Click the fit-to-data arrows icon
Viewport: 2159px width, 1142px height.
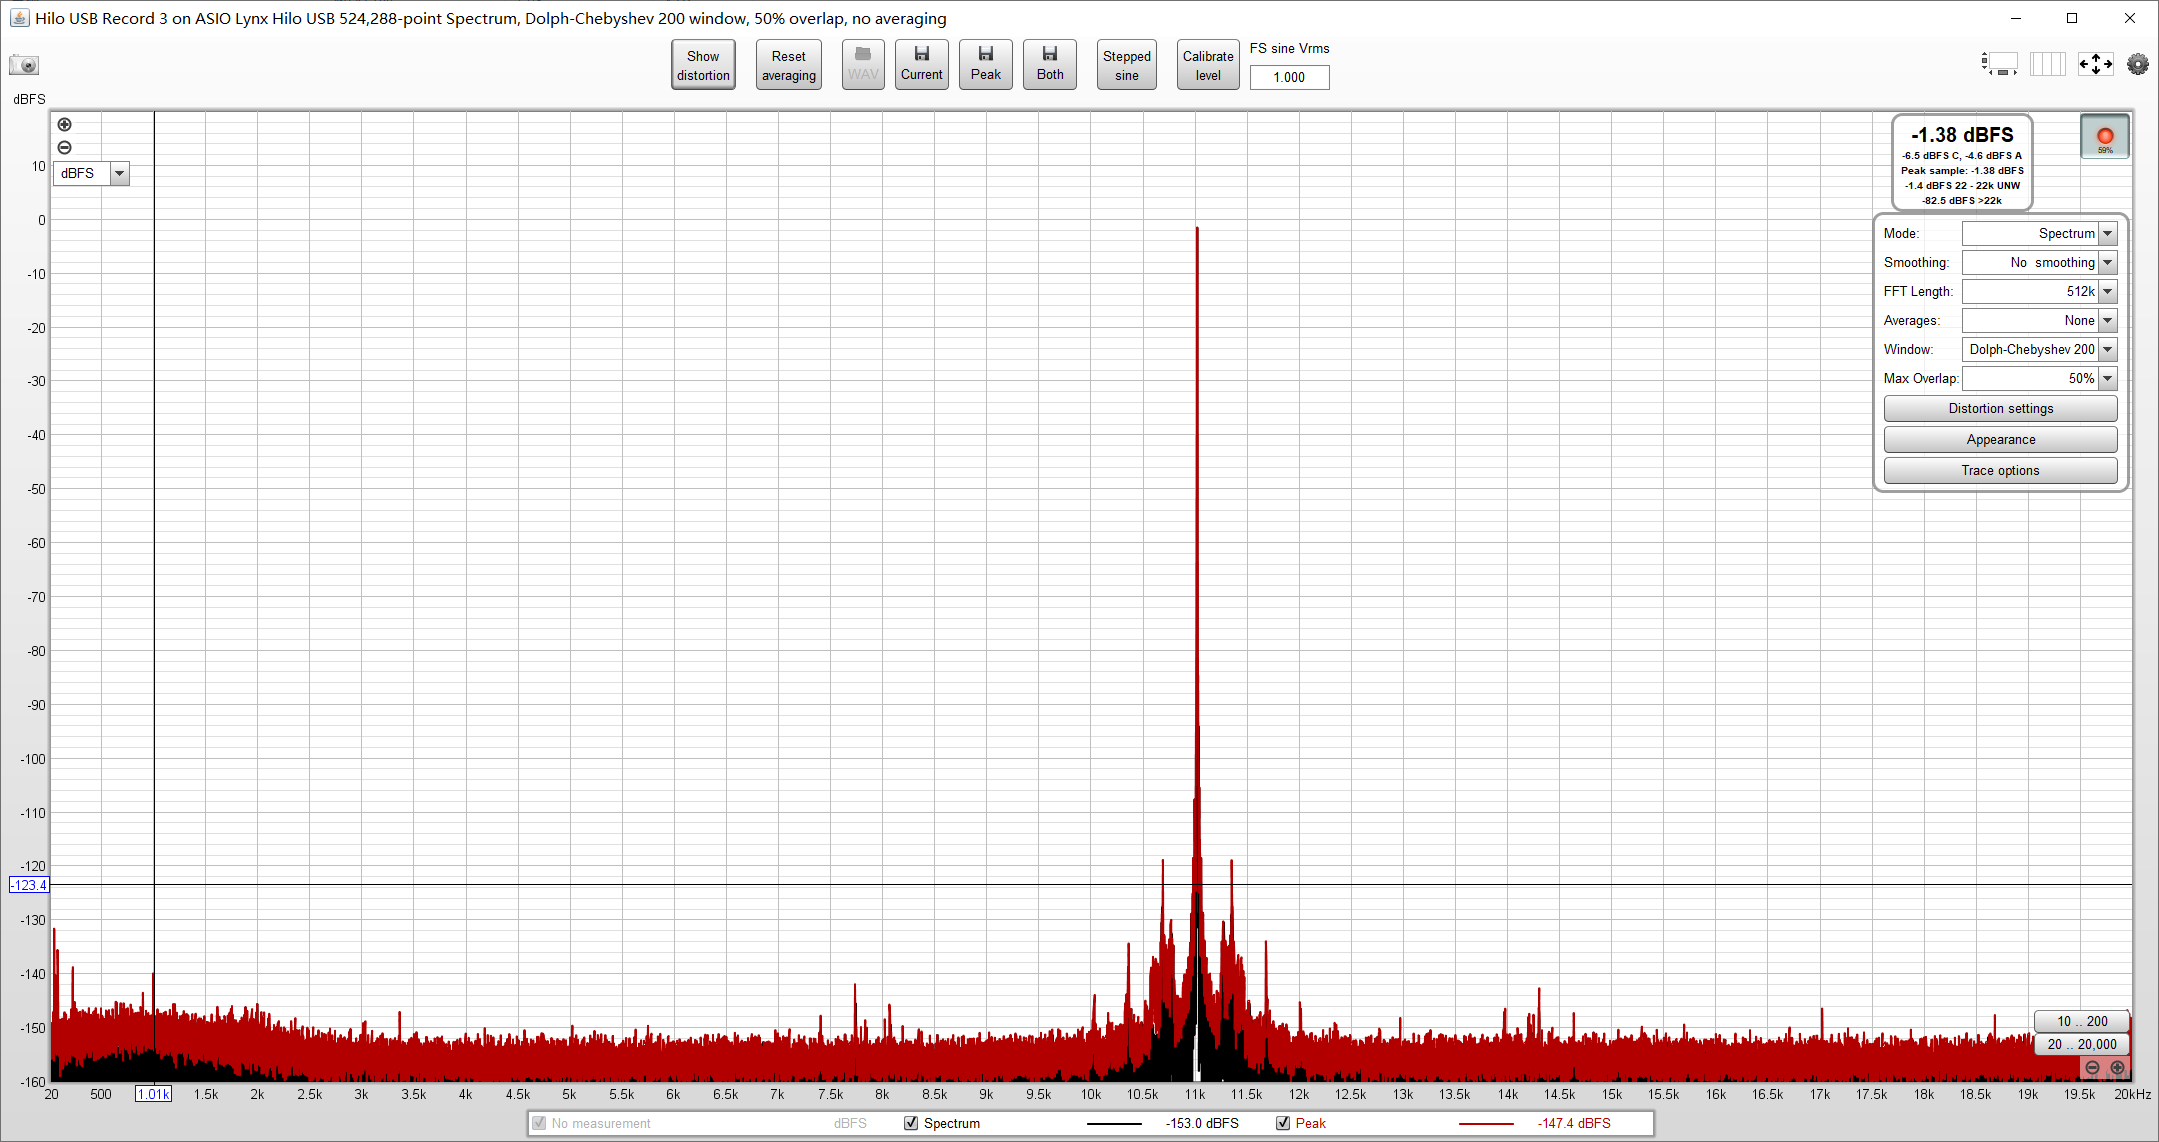pos(2095,65)
